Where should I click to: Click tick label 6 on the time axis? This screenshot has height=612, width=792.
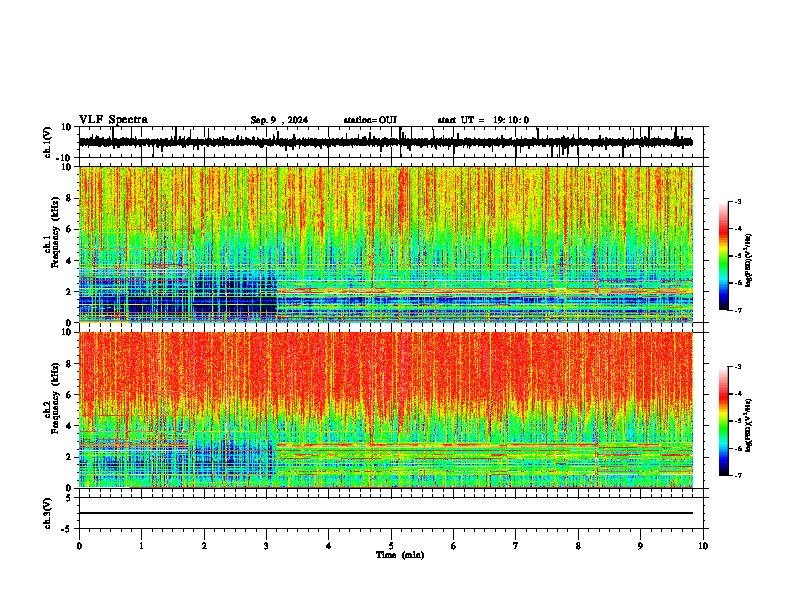(453, 546)
